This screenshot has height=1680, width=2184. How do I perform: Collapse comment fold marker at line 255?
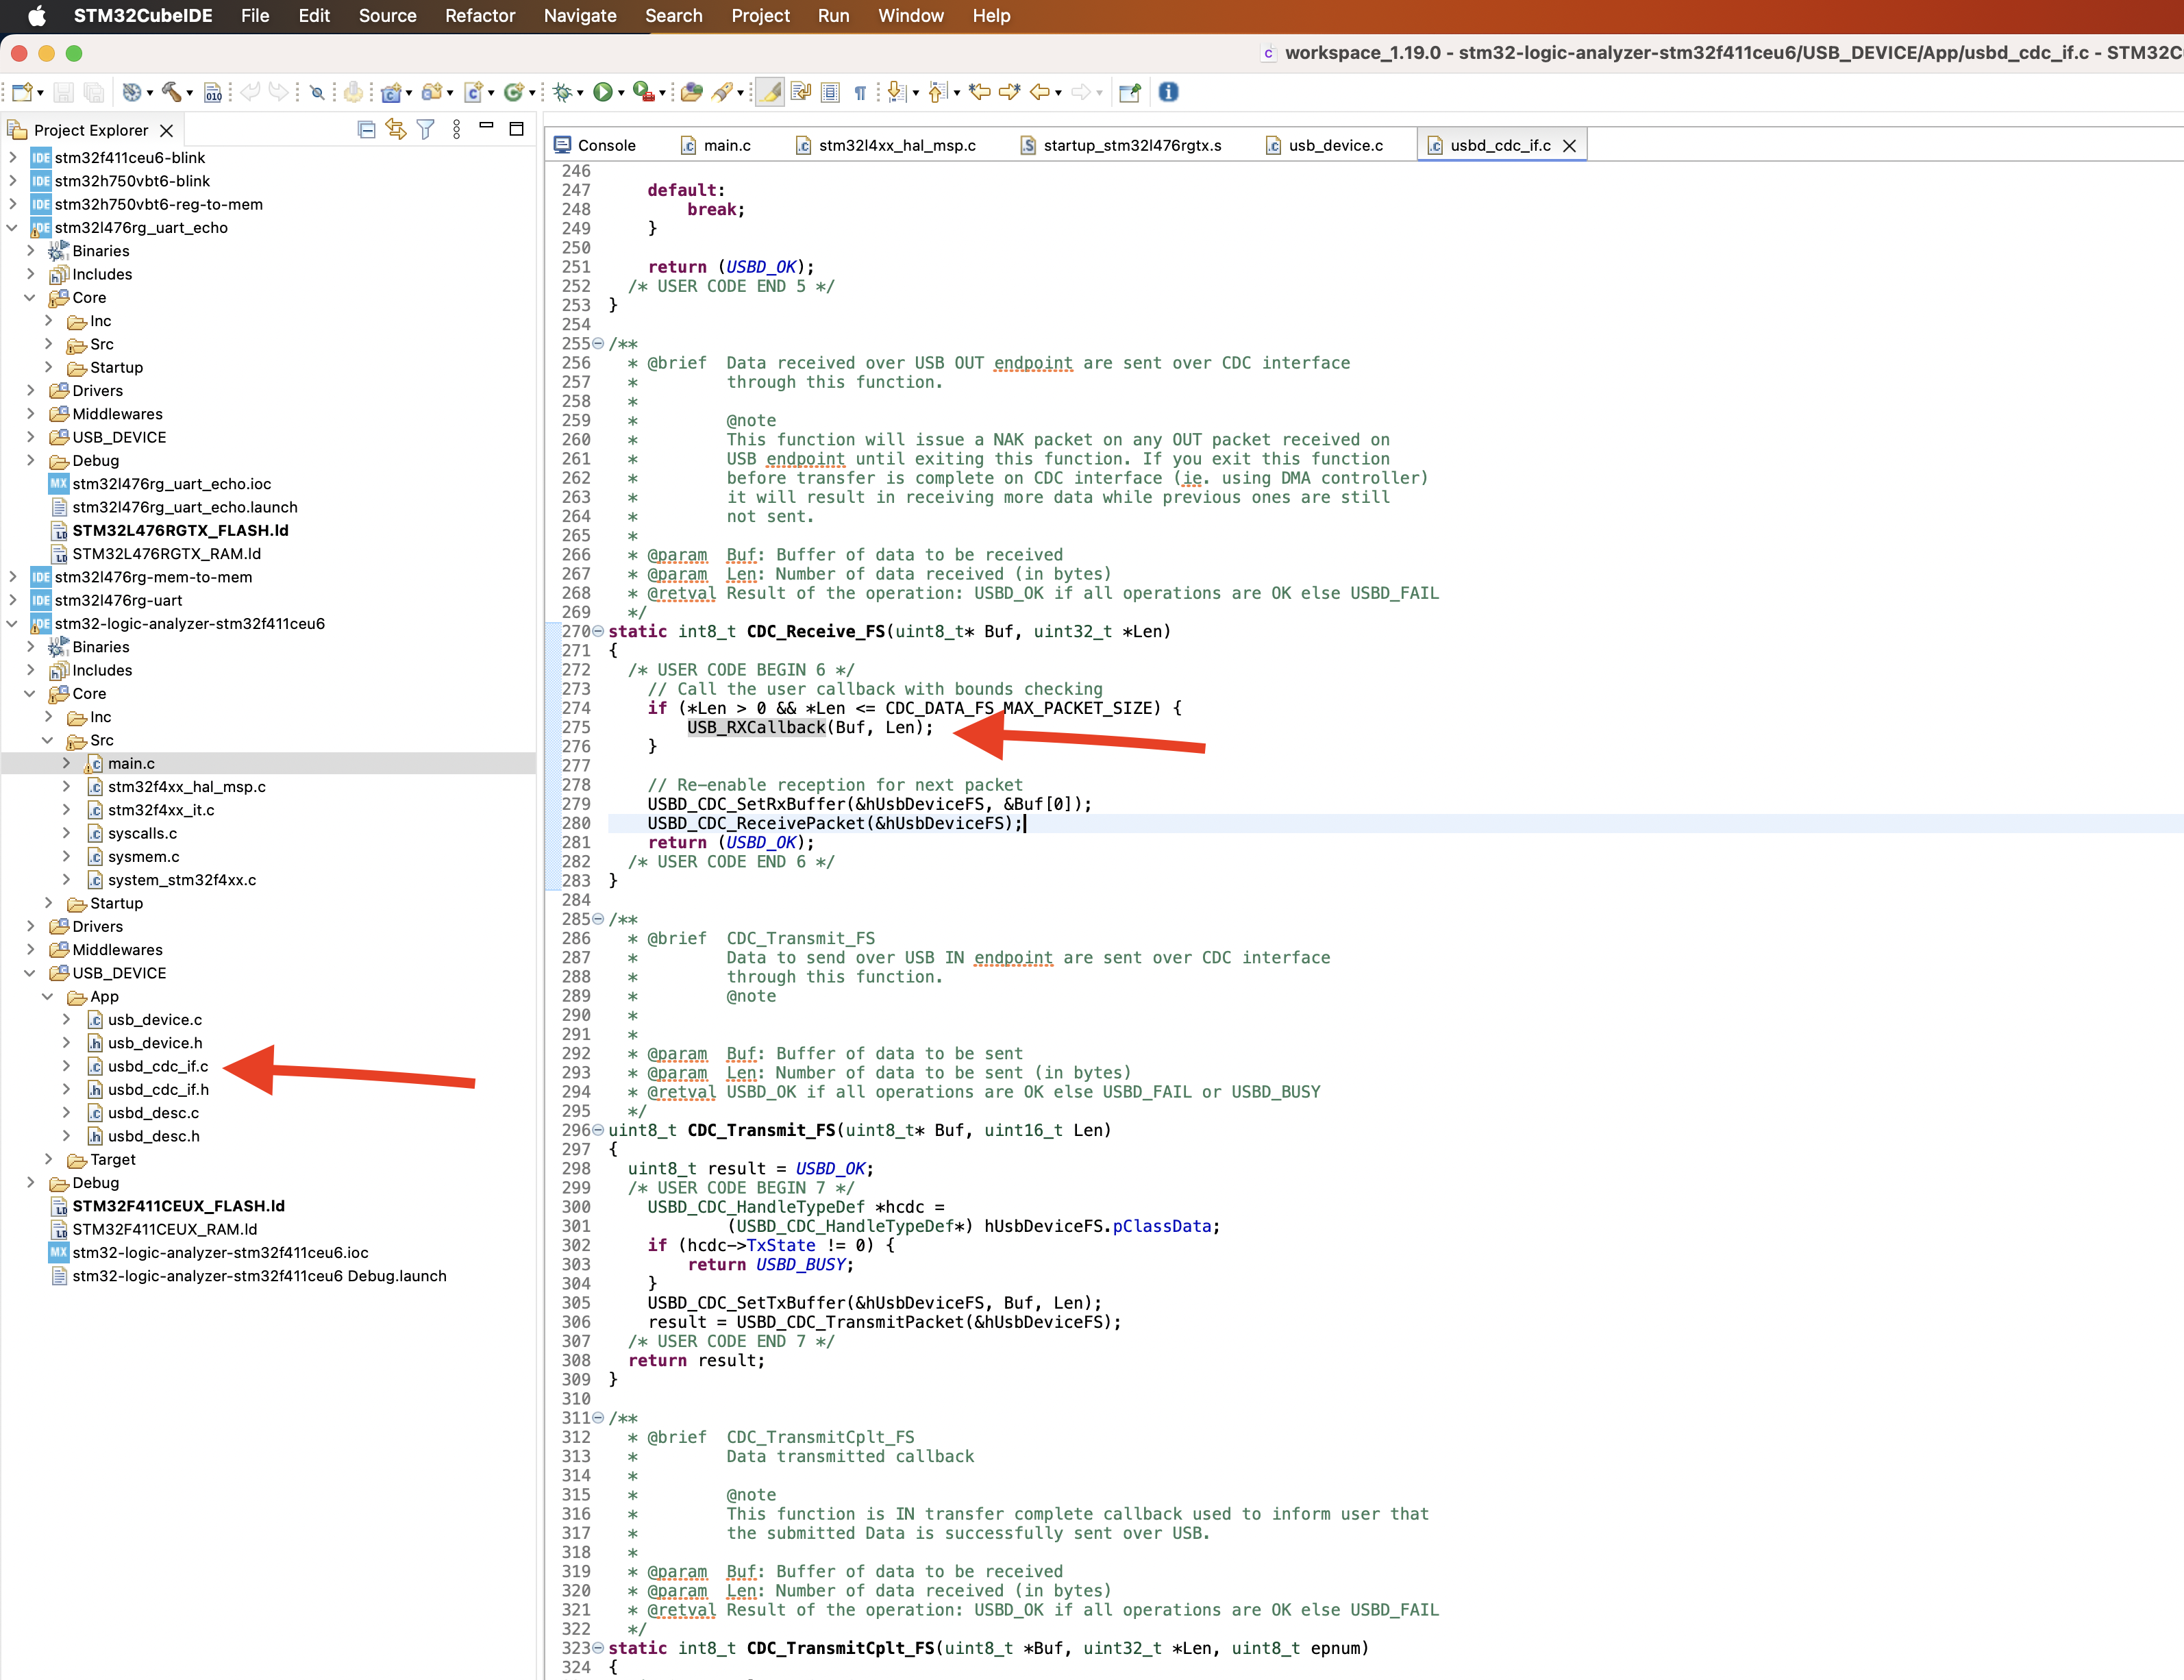tap(599, 343)
